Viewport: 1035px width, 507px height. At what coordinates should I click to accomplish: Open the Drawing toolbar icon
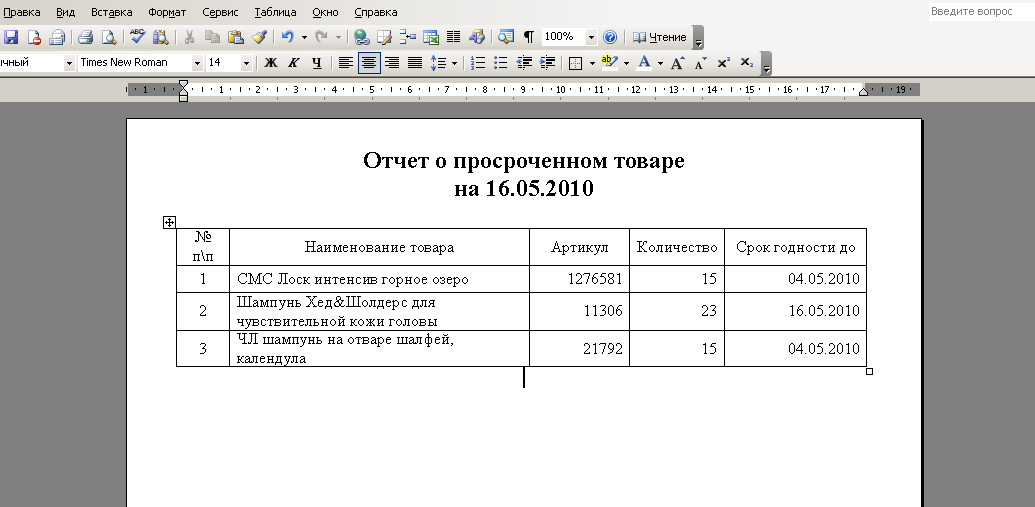tap(477, 37)
